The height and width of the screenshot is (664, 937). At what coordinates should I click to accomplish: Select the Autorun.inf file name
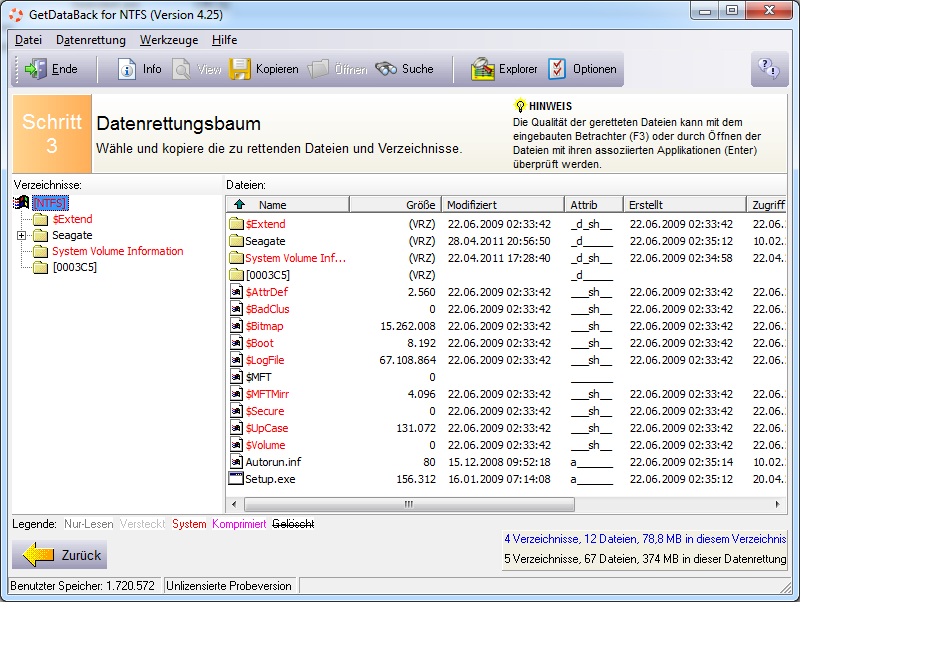coord(273,462)
